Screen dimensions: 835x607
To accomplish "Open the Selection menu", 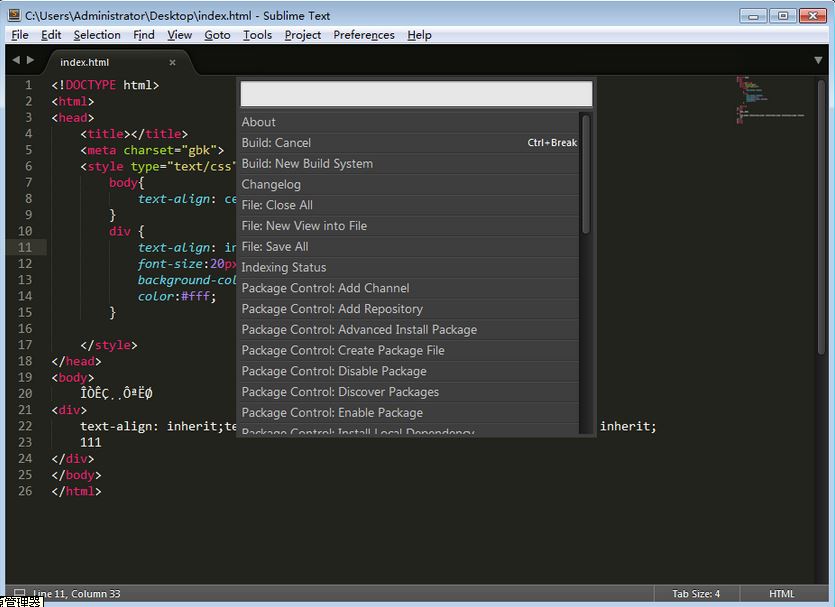I will (97, 35).
